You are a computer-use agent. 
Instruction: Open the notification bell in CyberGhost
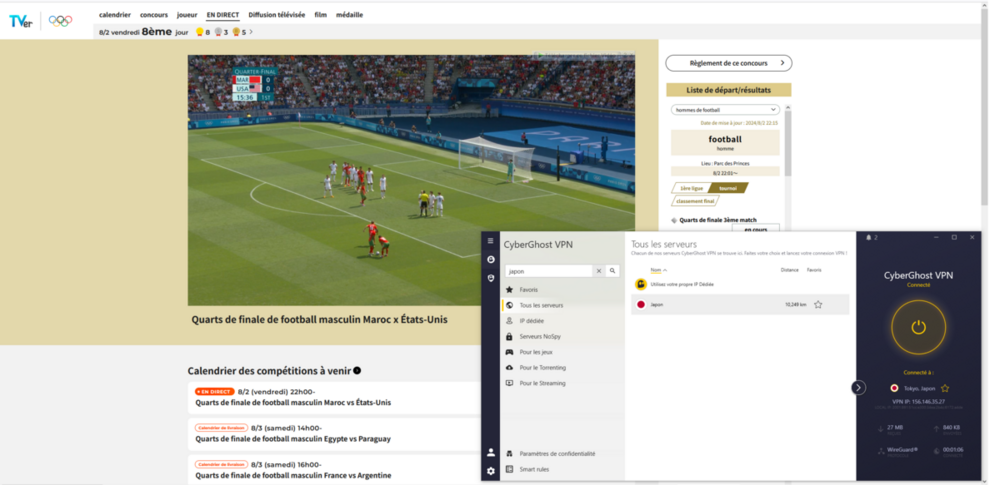point(869,237)
